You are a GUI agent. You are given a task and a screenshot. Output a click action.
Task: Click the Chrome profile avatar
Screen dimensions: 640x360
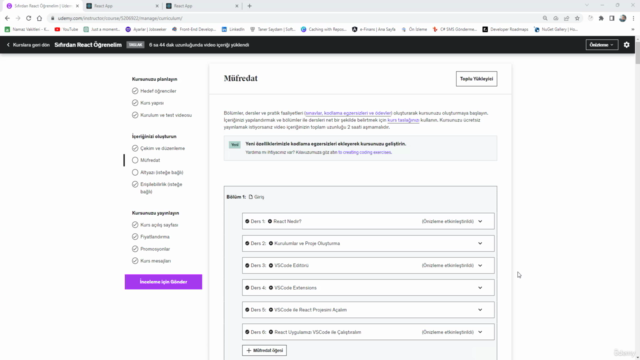(x=622, y=18)
